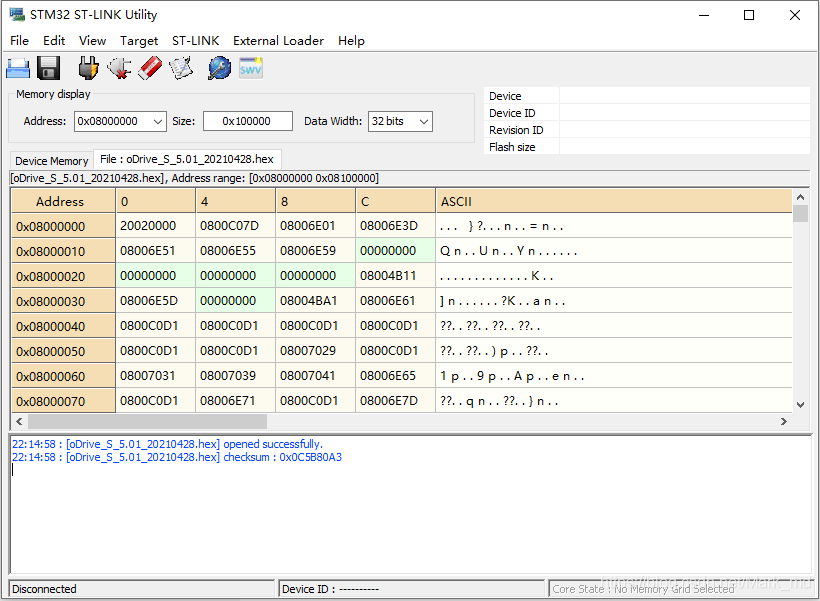
Task: Expand the Address combo box dropdown
Action: (158, 121)
